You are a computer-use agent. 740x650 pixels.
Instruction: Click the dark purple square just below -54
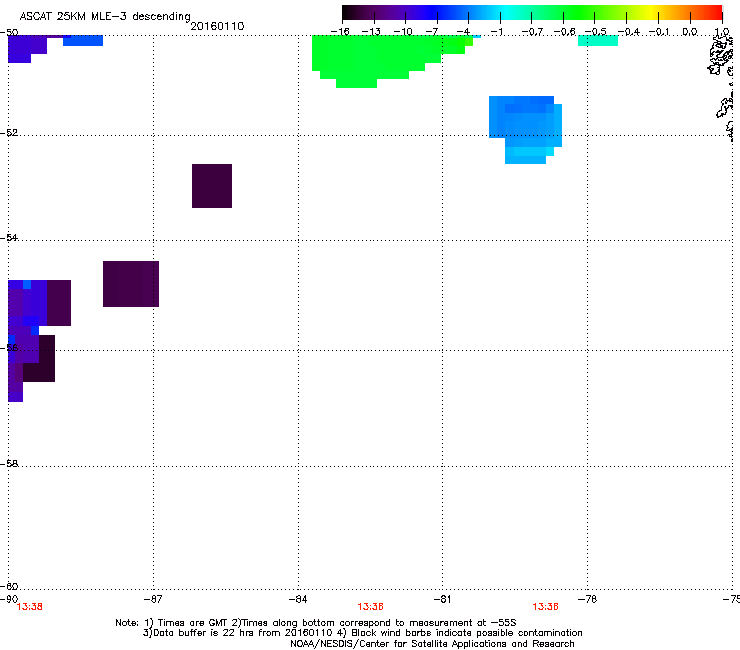(131, 284)
